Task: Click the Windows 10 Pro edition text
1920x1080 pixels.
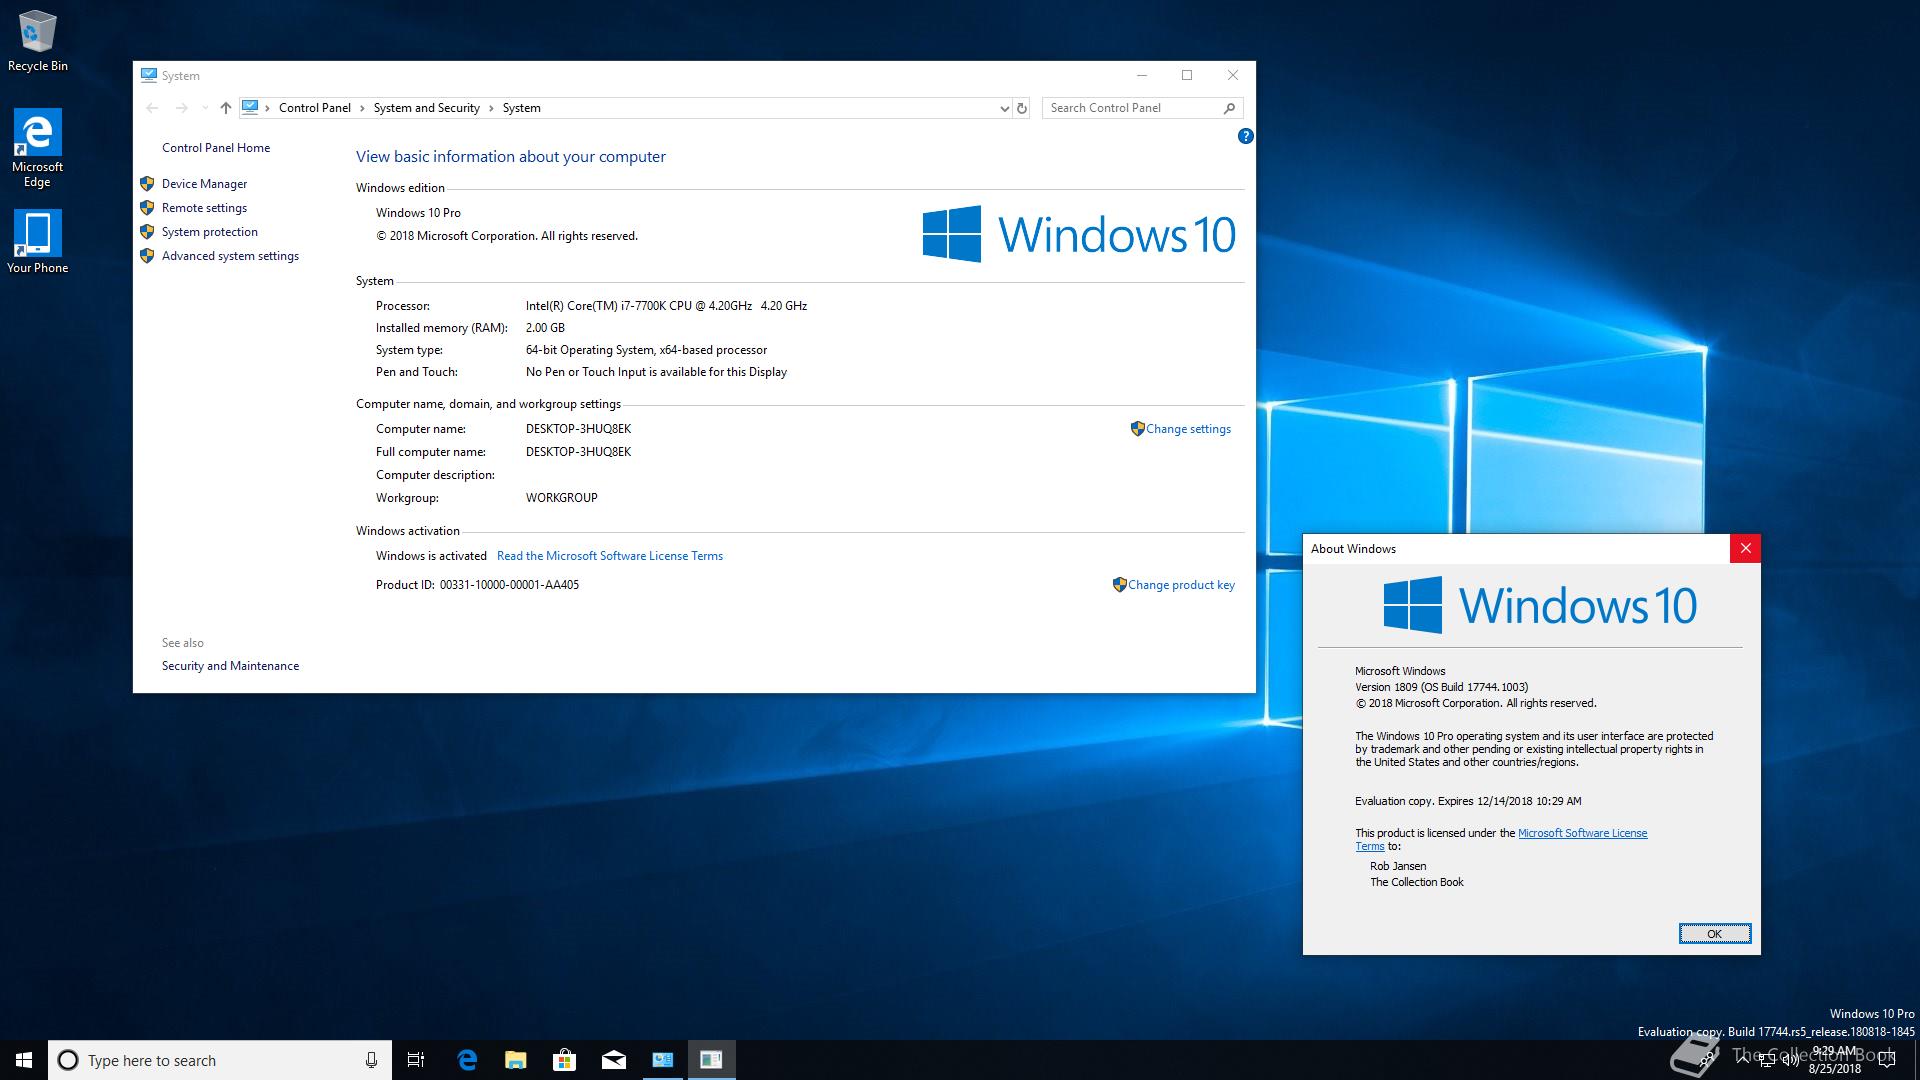Action: pyautogui.click(x=418, y=213)
